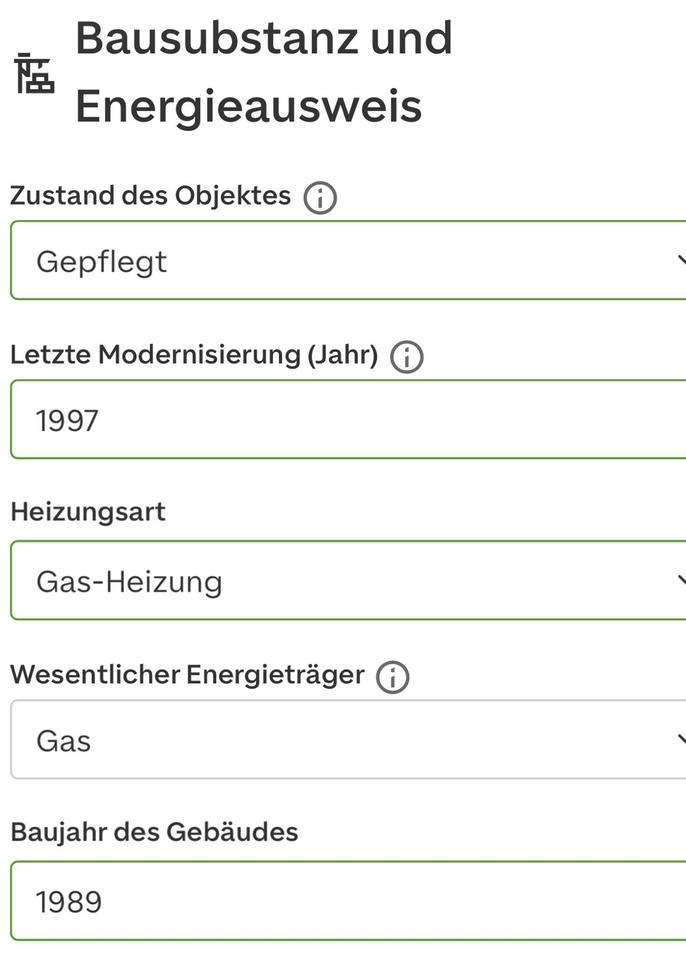Open the Zustand des Objektes dropdown showing Gepflegt
686x960 pixels.
click(348, 261)
